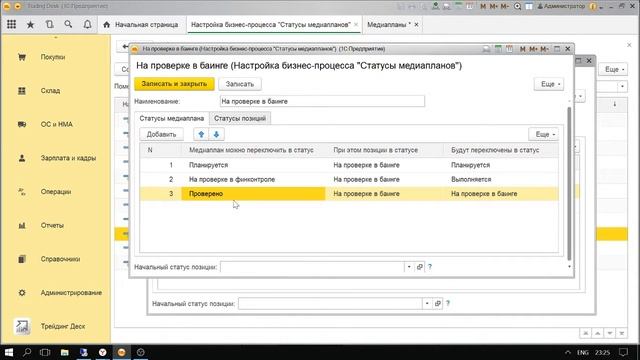Click the Зарплата и кадры person icon

(x=22, y=158)
